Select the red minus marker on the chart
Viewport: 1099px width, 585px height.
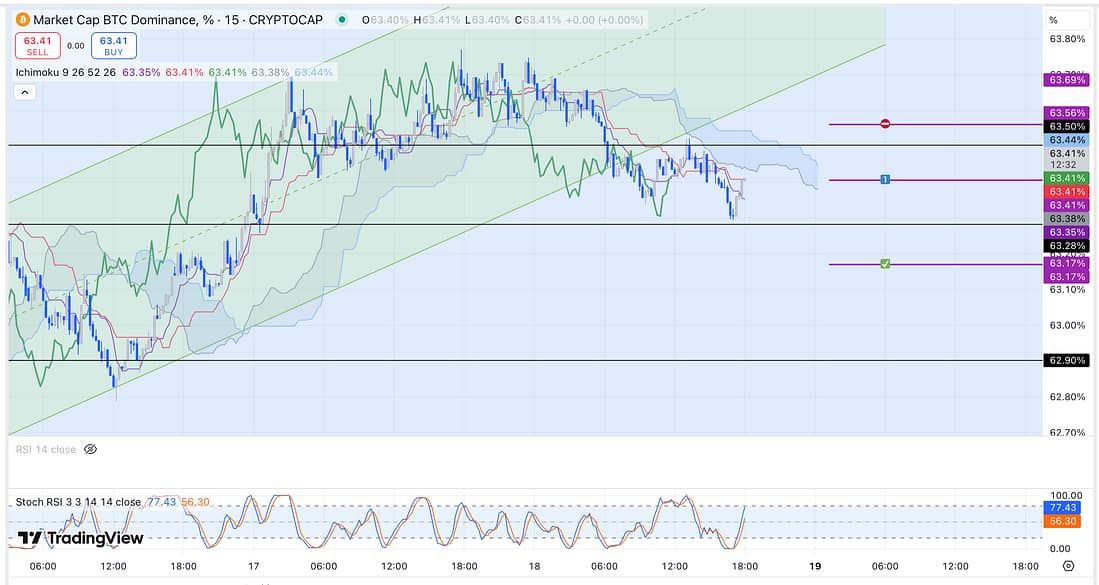[885, 124]
